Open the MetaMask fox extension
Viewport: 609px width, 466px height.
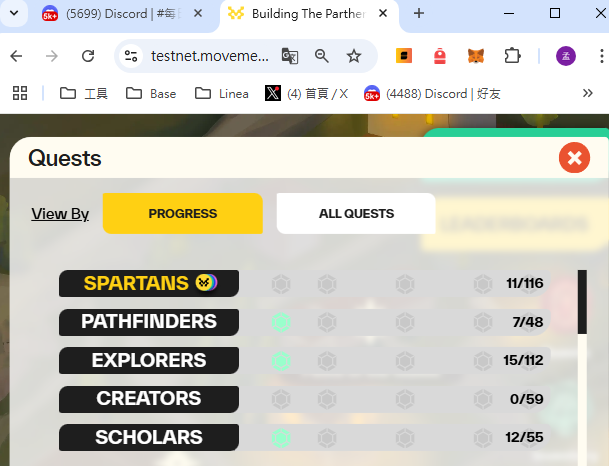[476, 56]
